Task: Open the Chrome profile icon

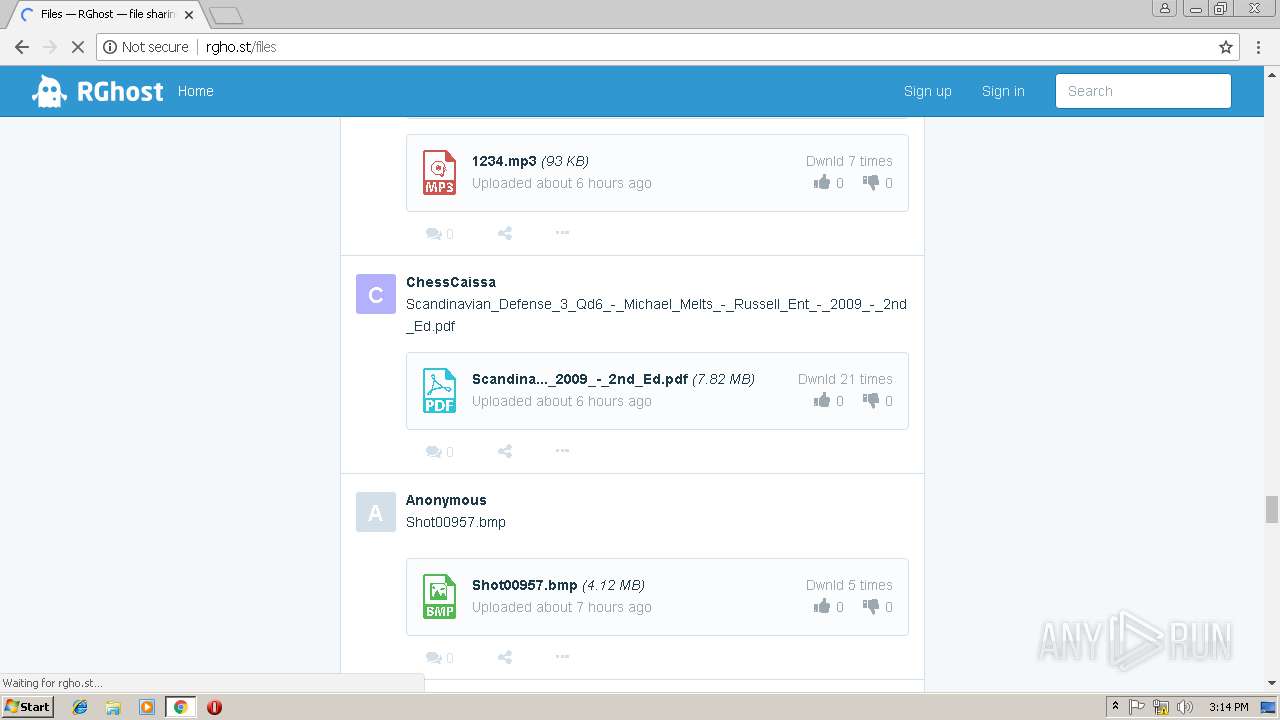Action: (1164, 8)
